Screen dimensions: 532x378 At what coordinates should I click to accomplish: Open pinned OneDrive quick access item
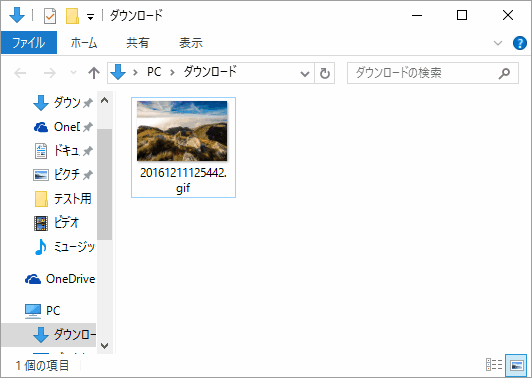(63, 127)
